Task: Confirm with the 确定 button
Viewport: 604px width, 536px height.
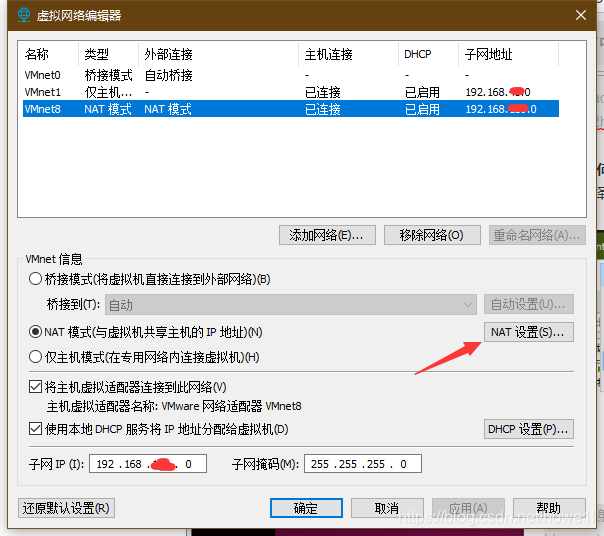Action: (306, 508)
